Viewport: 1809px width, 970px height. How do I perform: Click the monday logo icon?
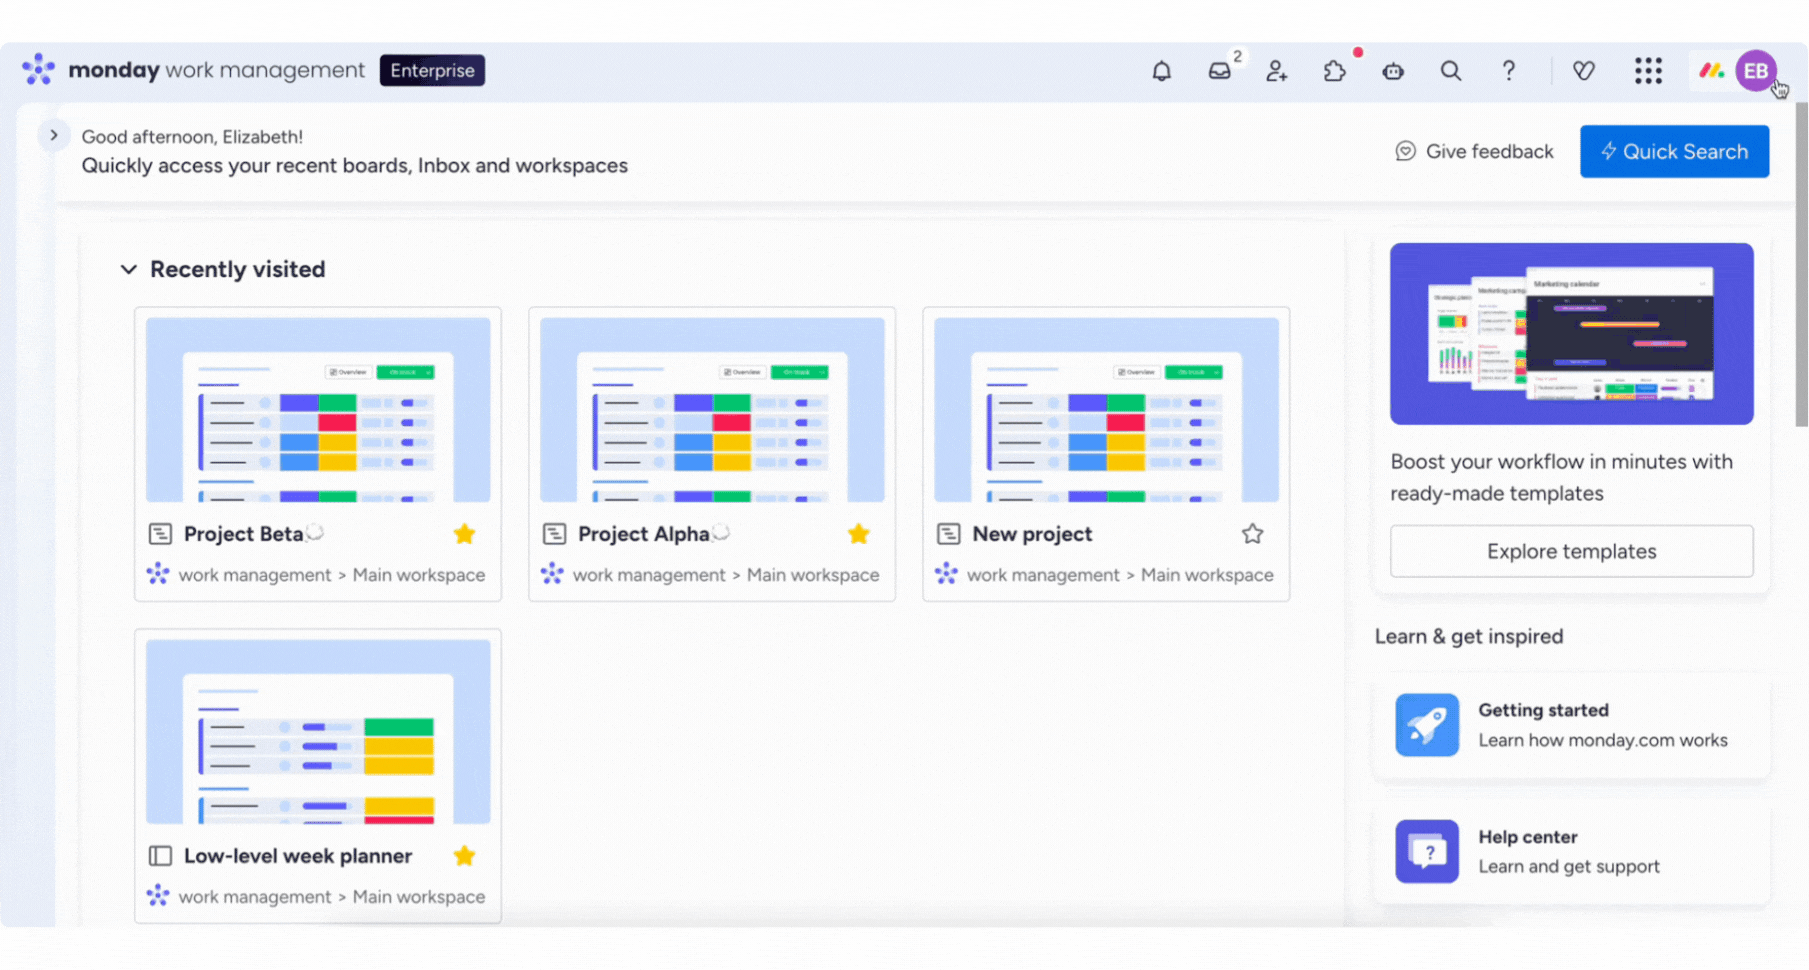pyautogui.click(x=38, y=70)
